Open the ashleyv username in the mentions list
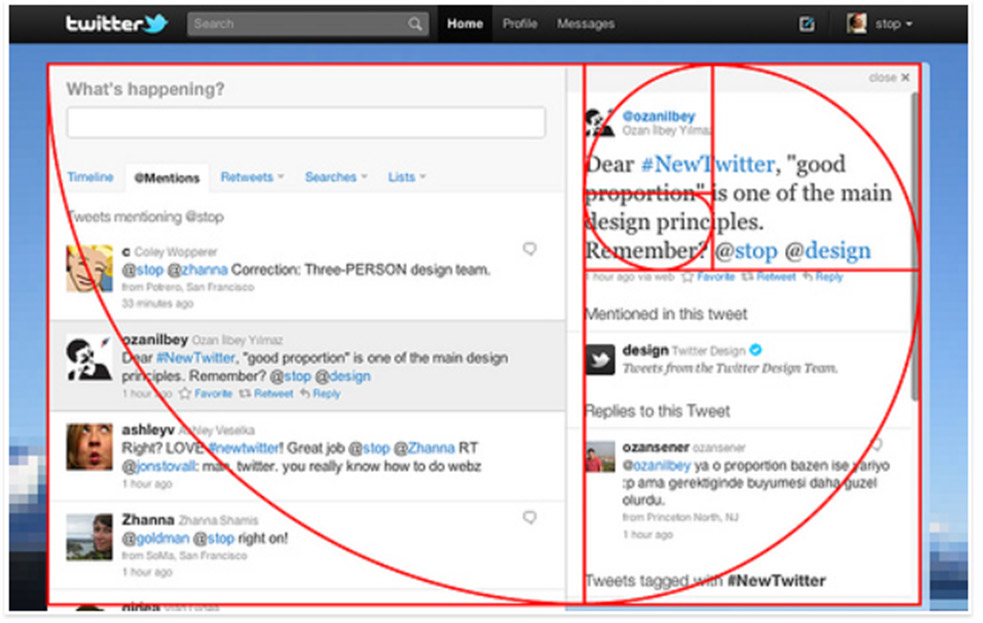 pos(148,430)
